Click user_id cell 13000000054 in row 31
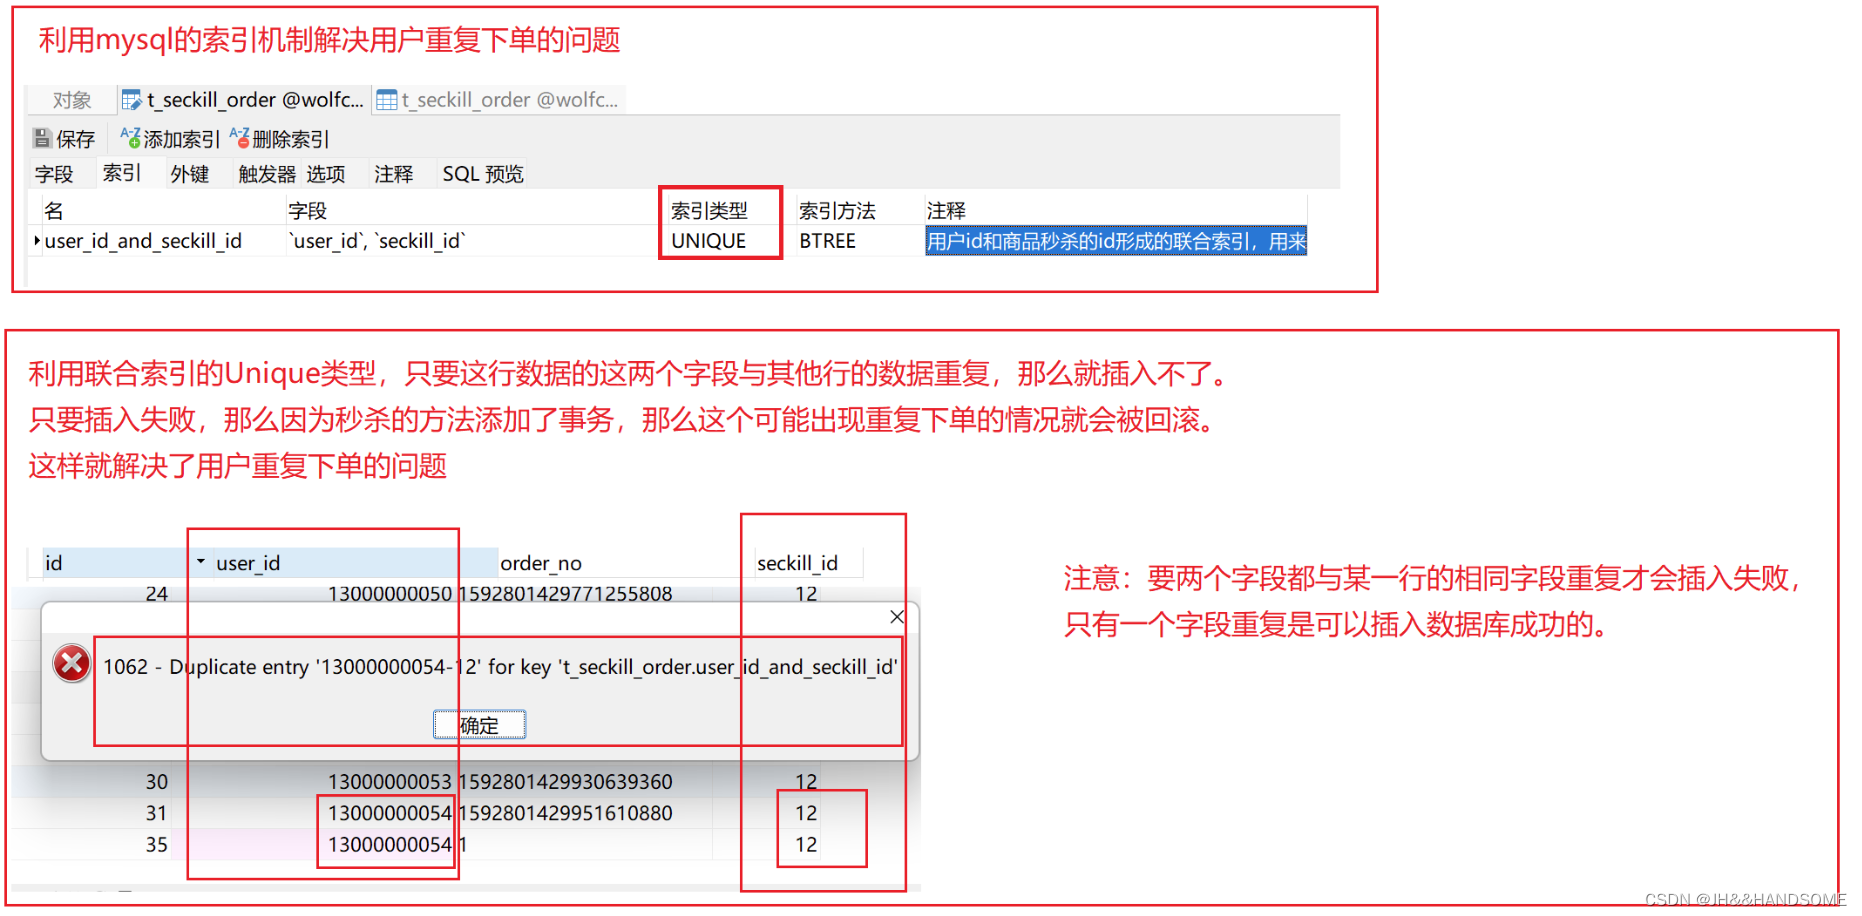1862x916 pixels. (390, 813)
